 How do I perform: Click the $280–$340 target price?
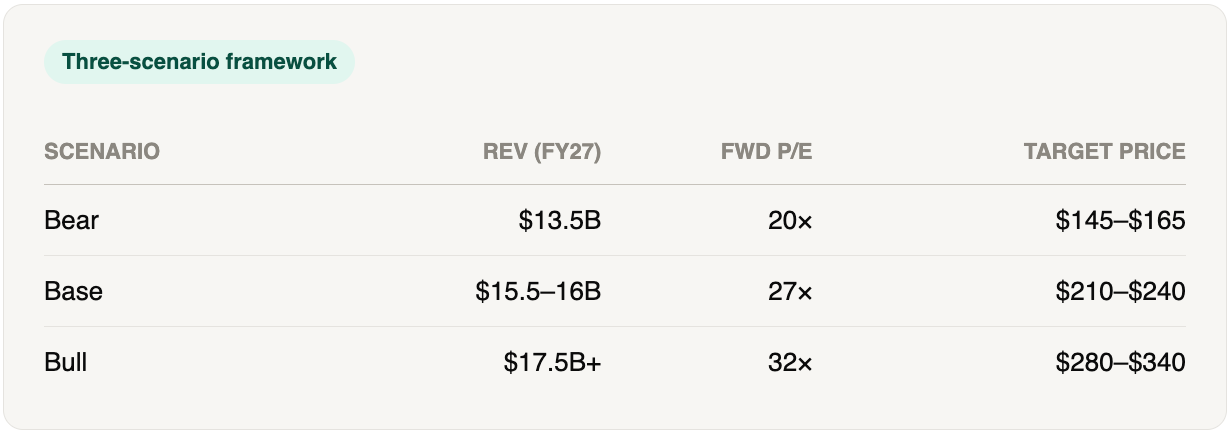pyautogui.click(x=1121, y=362)
